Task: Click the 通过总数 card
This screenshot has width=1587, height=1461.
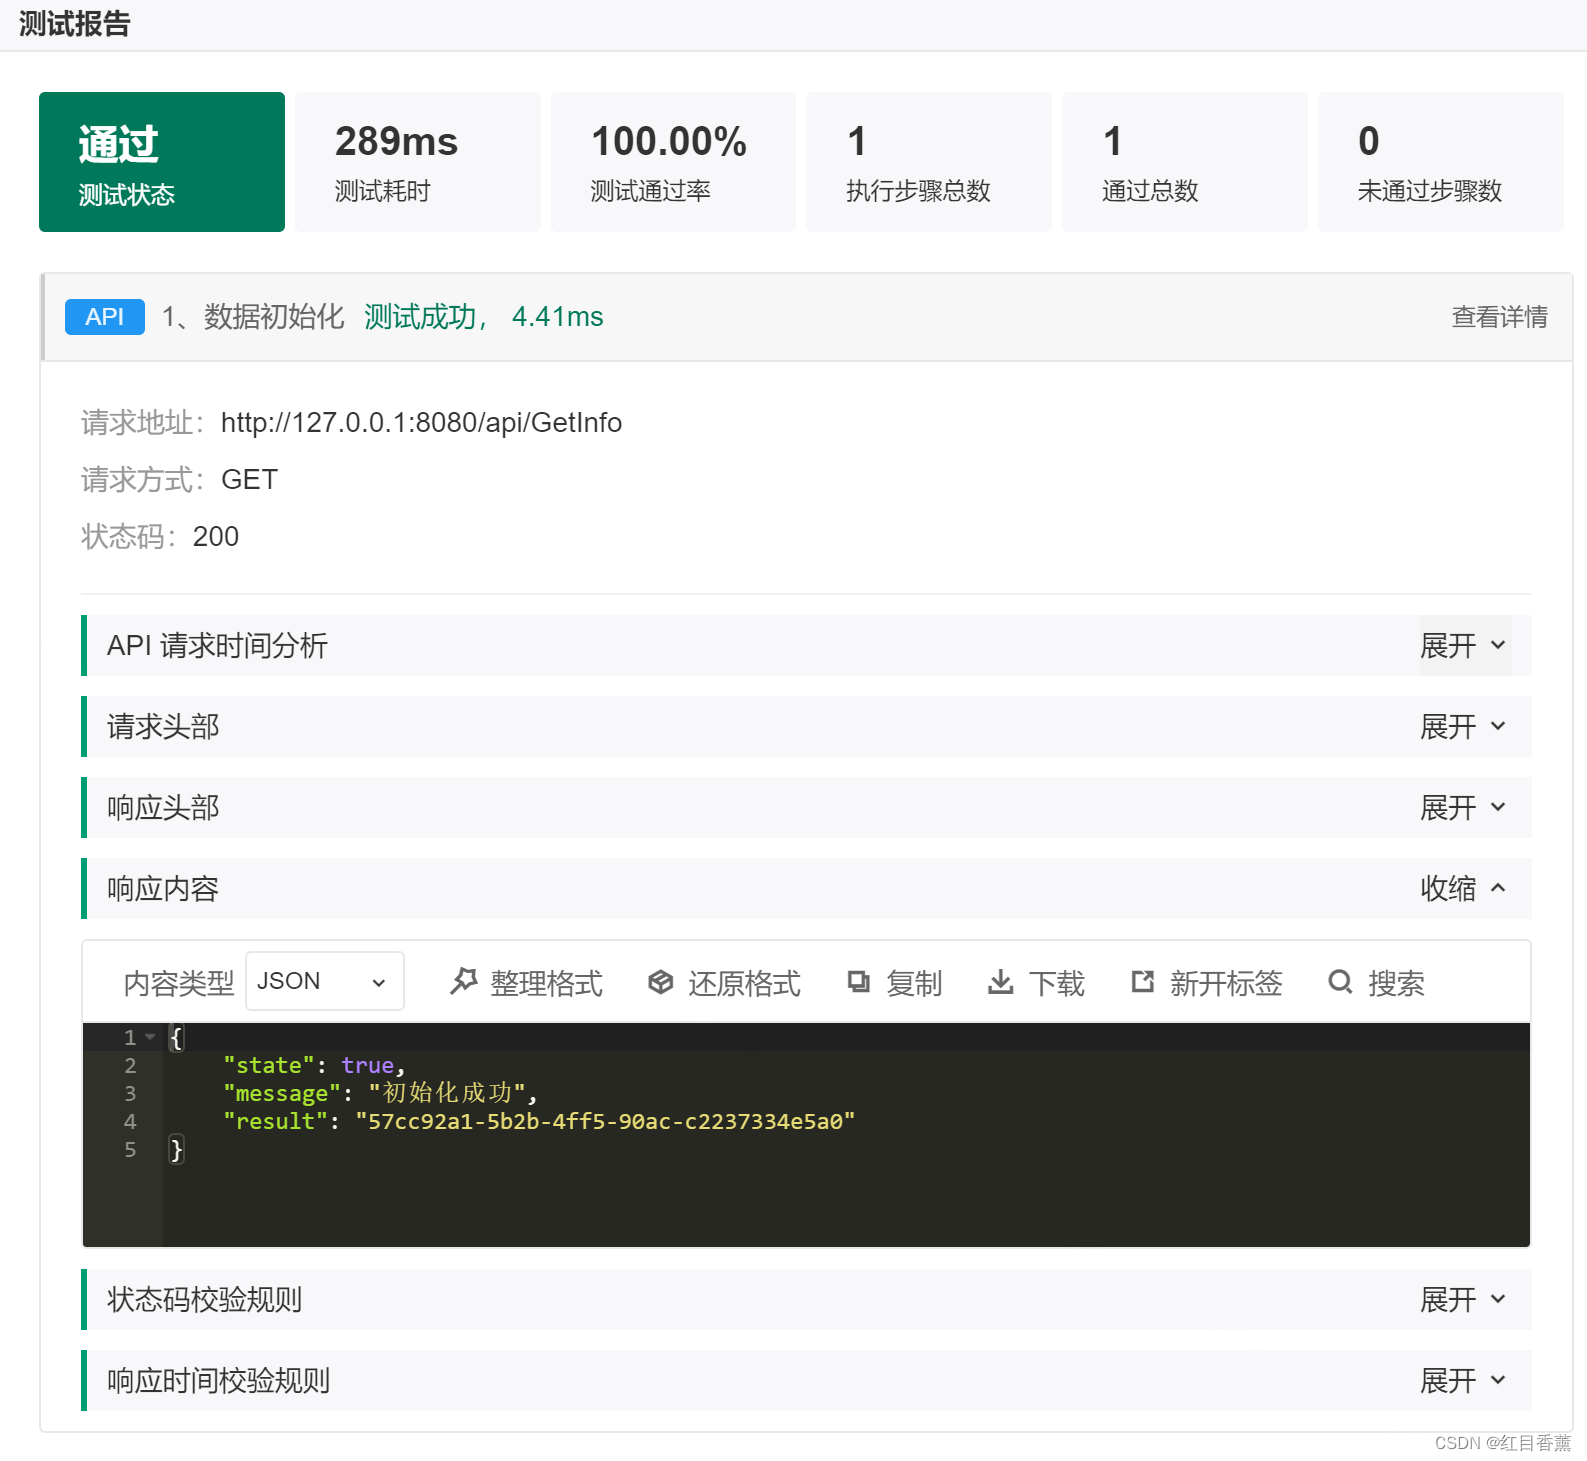Action: pyautogui.click(x=1185, y=162)
